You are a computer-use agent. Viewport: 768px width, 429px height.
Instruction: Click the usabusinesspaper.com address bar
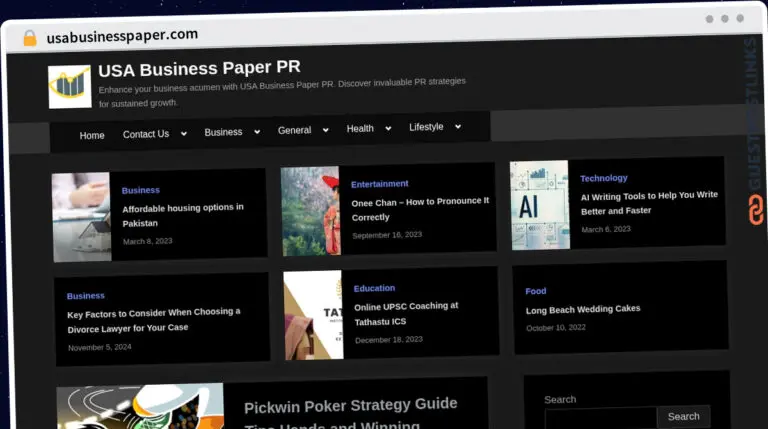pyautogui.click(x=122, y=35)
